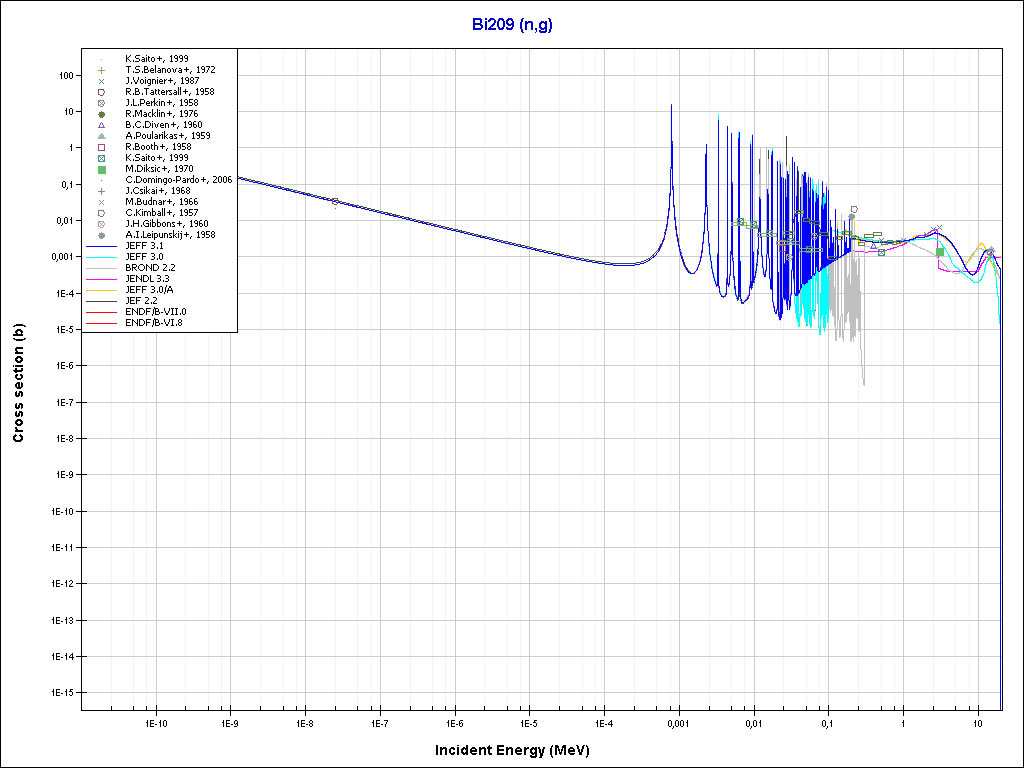Click the T.S.Belanova 1972 plus marker in legend
The height and width of the screenshot is (768, 1024).
pyautogui.click(x=102, y=70)
